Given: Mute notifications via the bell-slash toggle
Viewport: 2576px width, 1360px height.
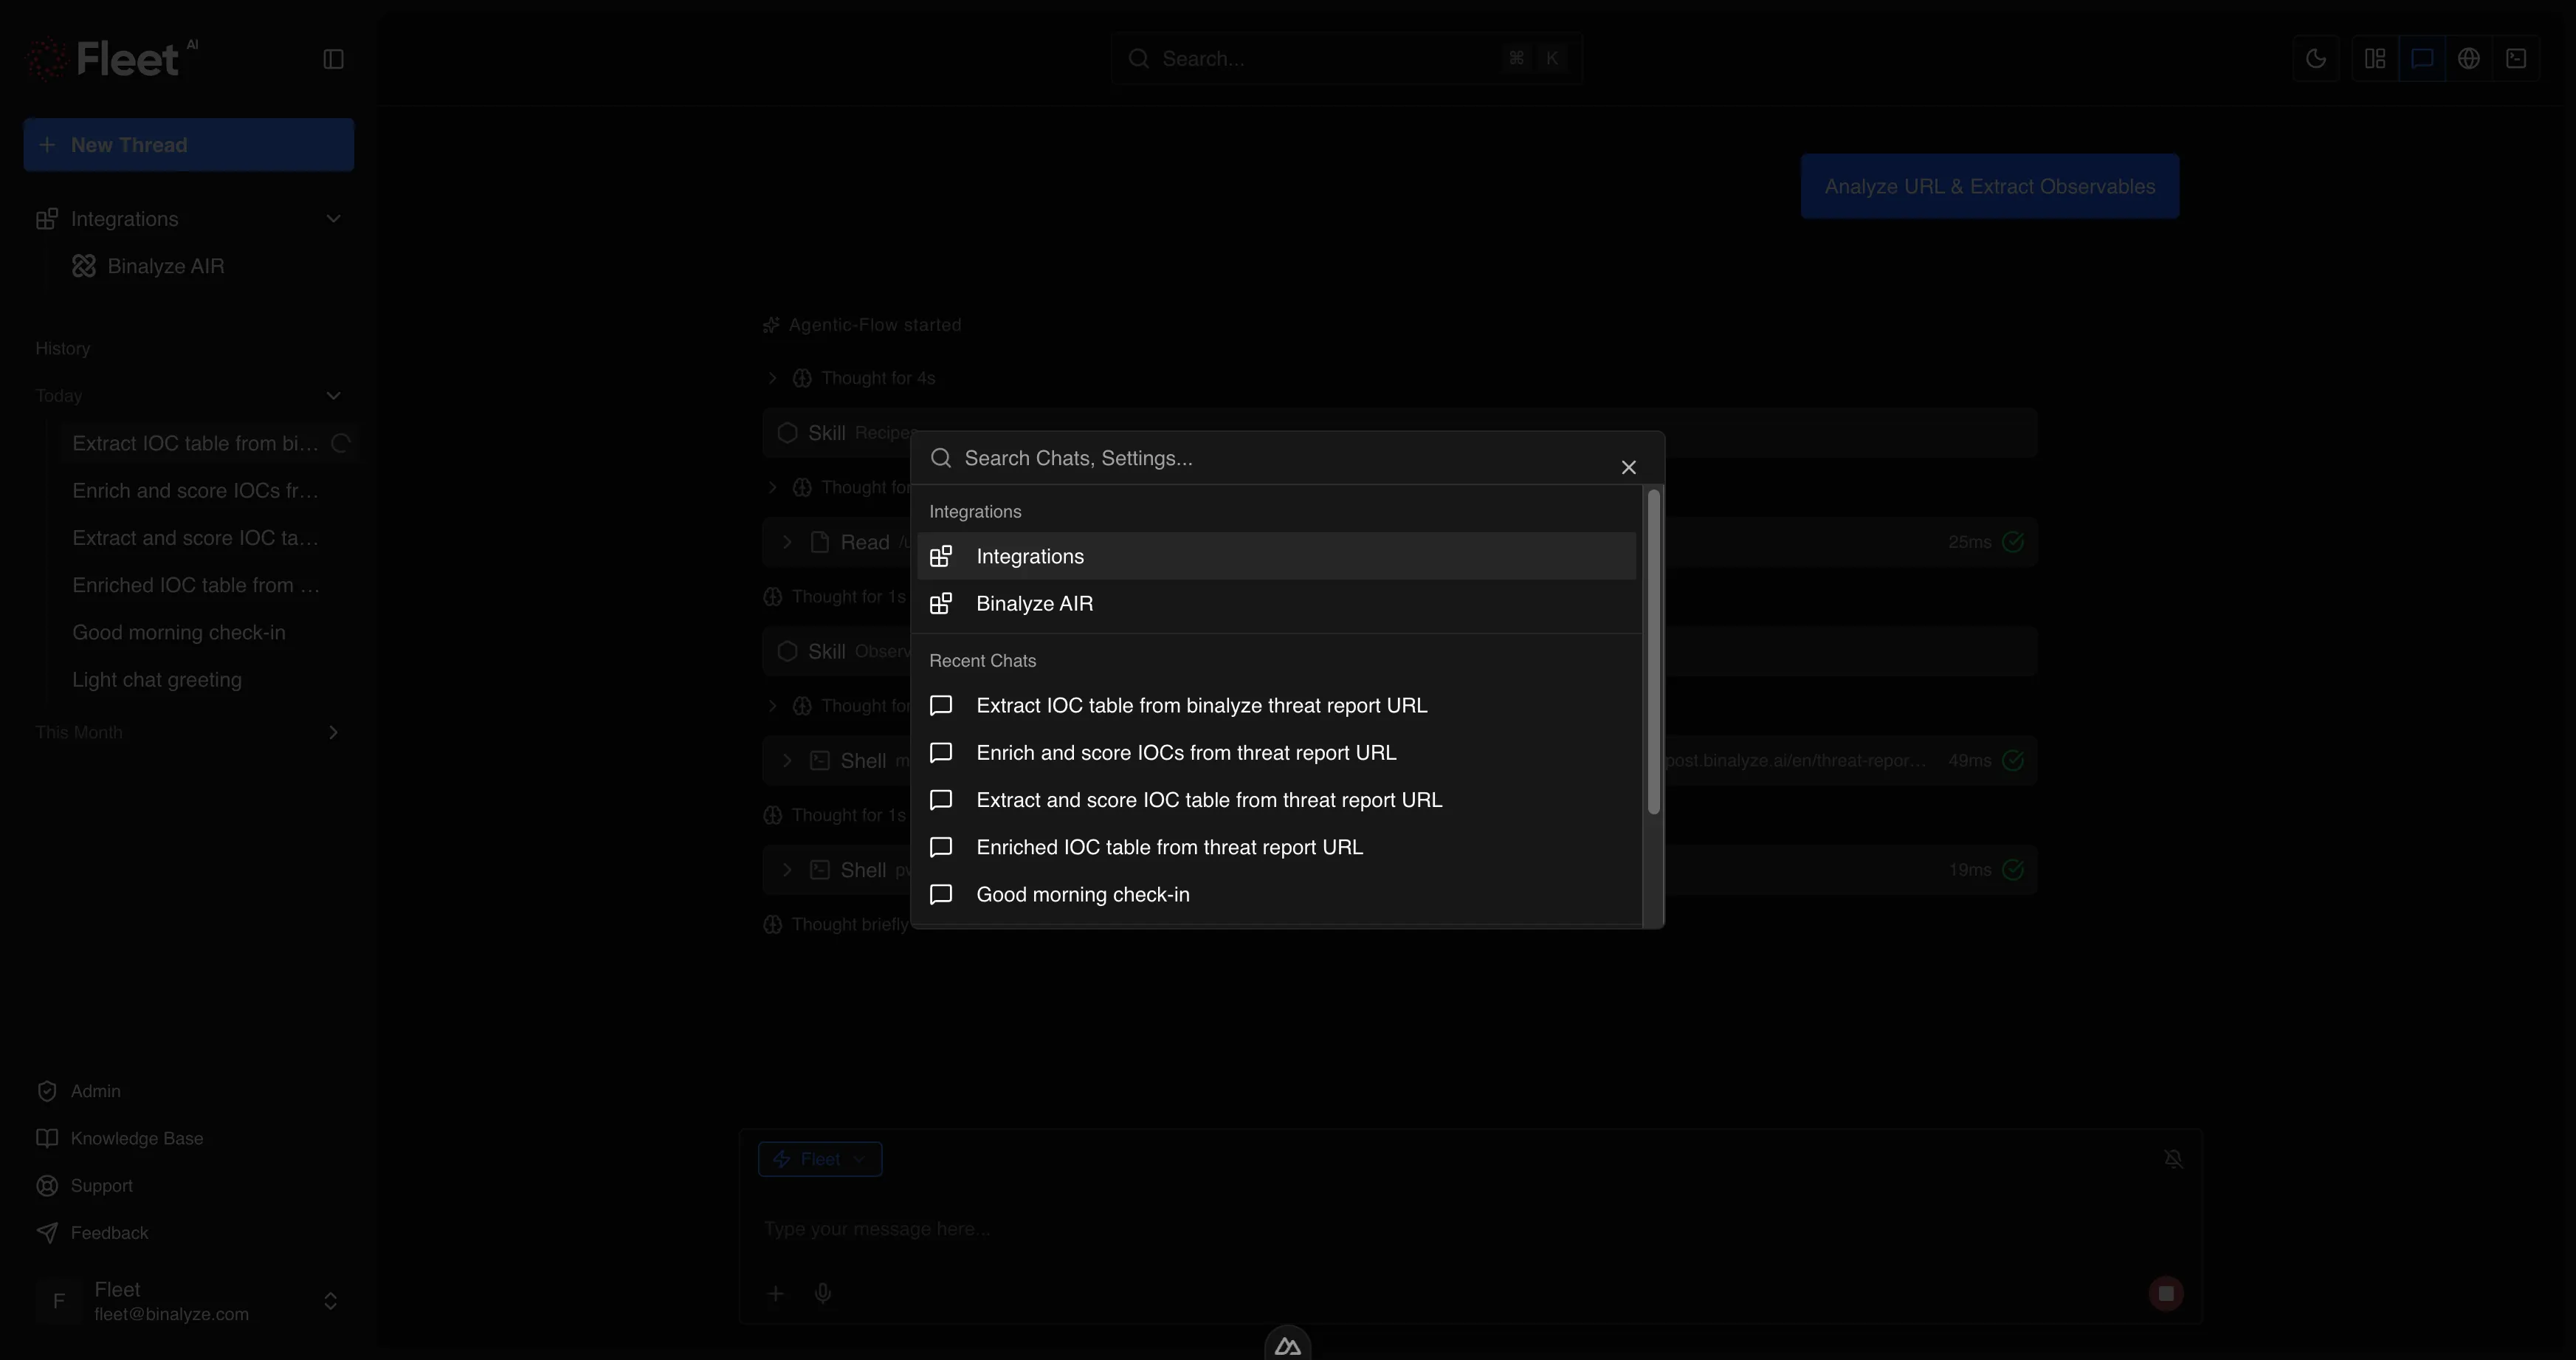Looking at the screenshot, I should coord(2174,1158).
